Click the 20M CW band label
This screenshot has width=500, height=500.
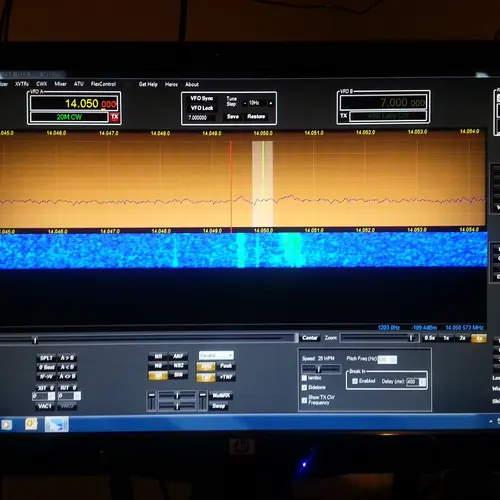pos(69,117)
